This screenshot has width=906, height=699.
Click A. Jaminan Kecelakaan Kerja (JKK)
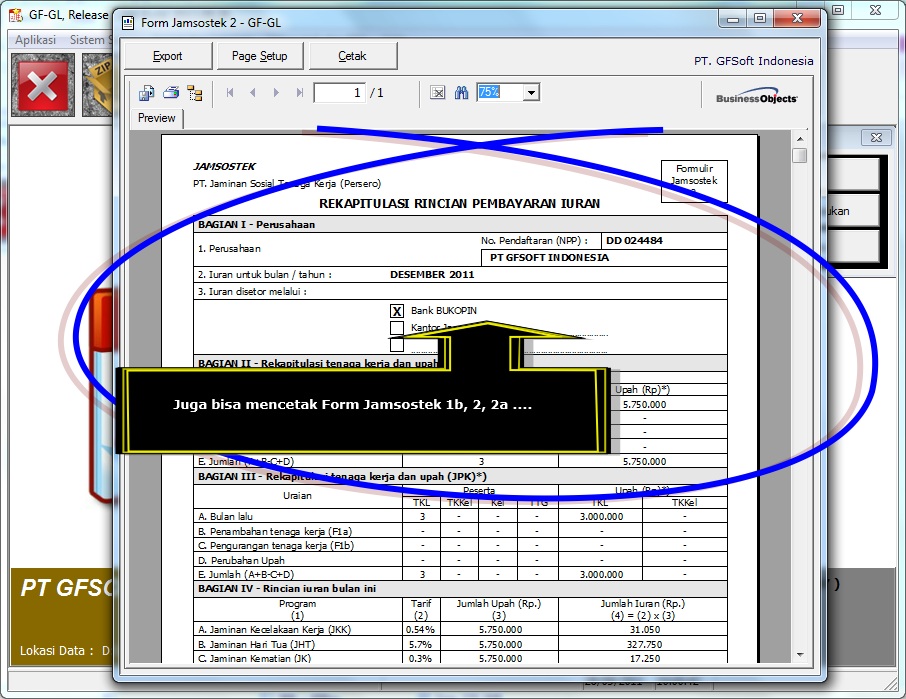274,630
